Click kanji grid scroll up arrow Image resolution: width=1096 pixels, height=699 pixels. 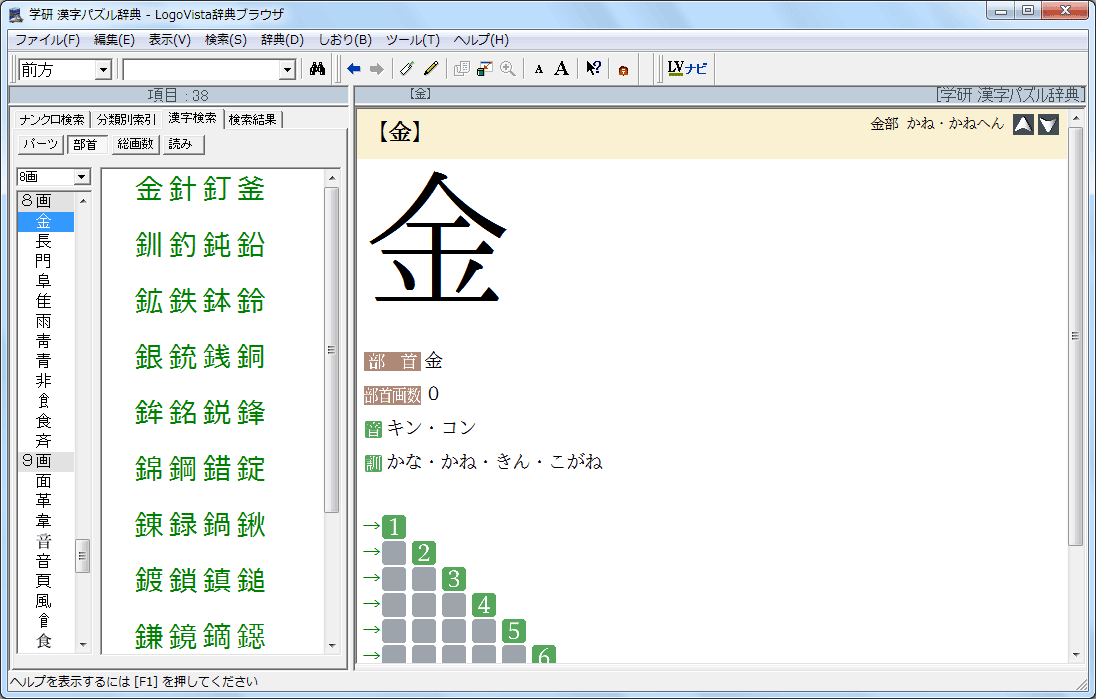(332, 178)
